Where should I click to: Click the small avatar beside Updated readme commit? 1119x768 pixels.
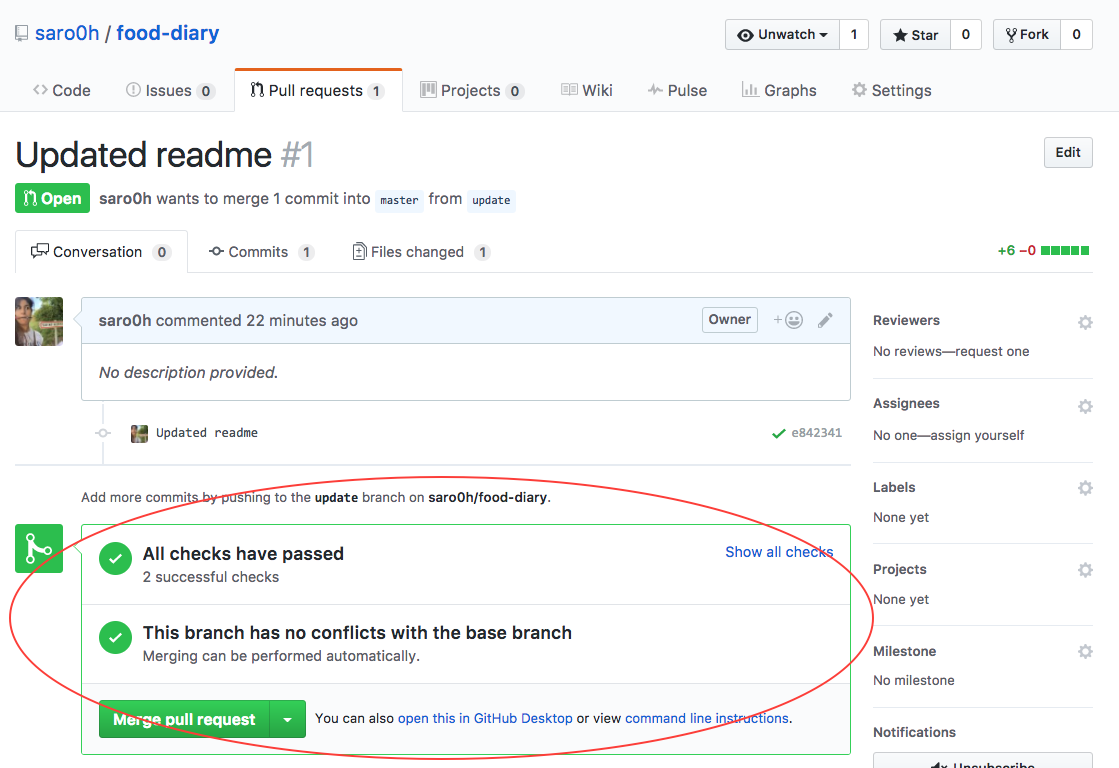click(139, 433)
